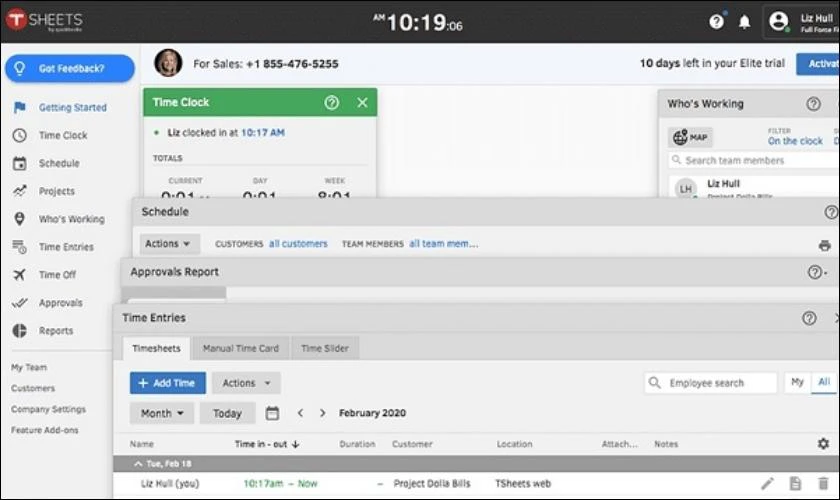Edit Liz Hull's time entry with pencil icon
This screenshot has height=500, width=840.
click(767, 484)
